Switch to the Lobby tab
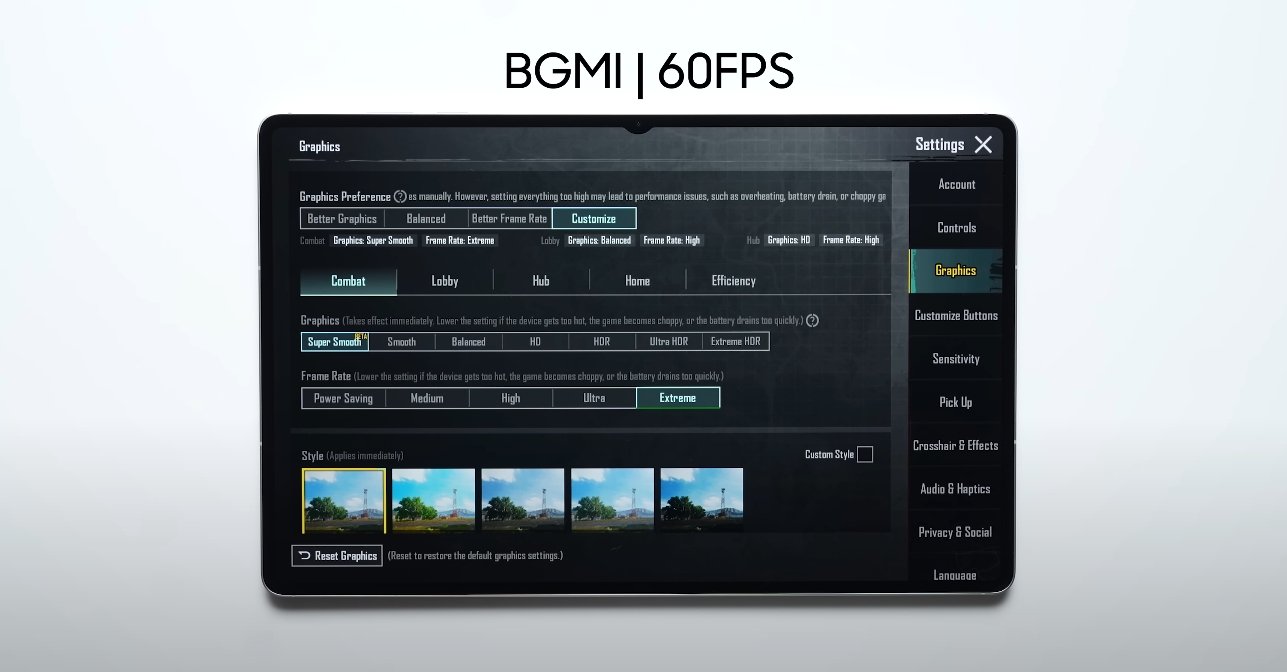This screenshot has height=672, width=1287. click(x=445, y=281)
